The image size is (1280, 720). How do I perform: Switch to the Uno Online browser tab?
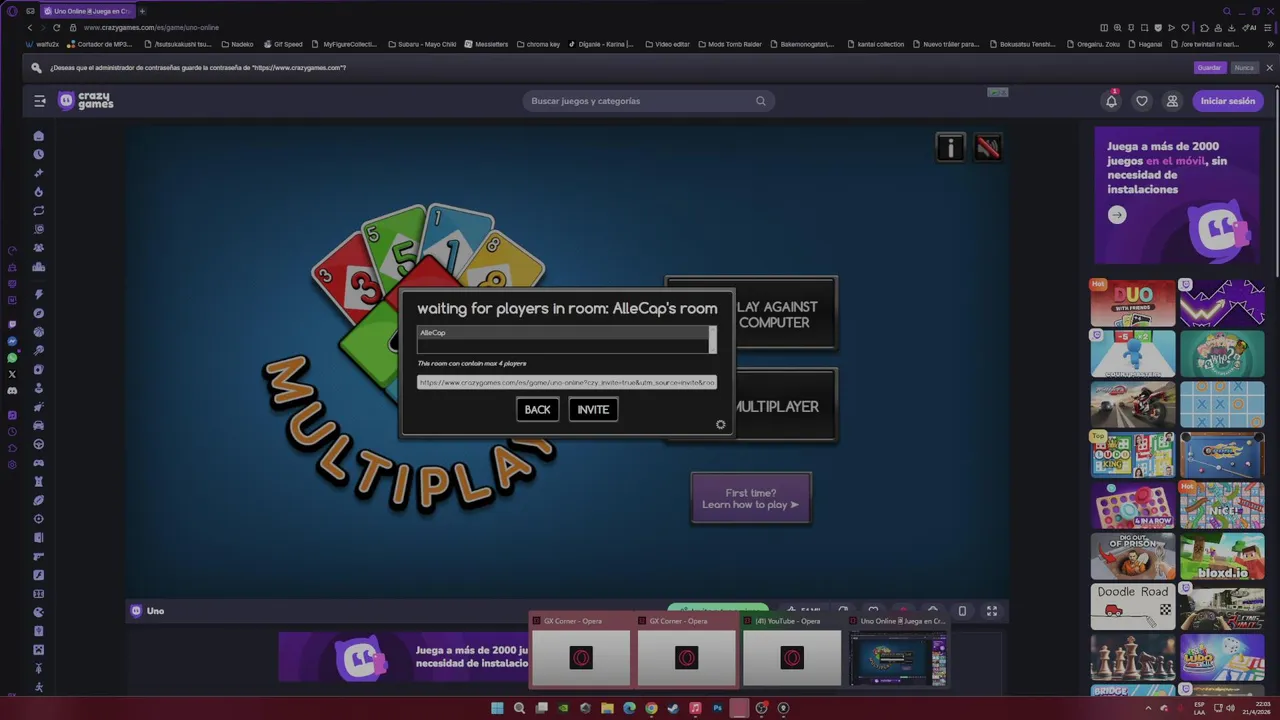click(x=88, y=11)
